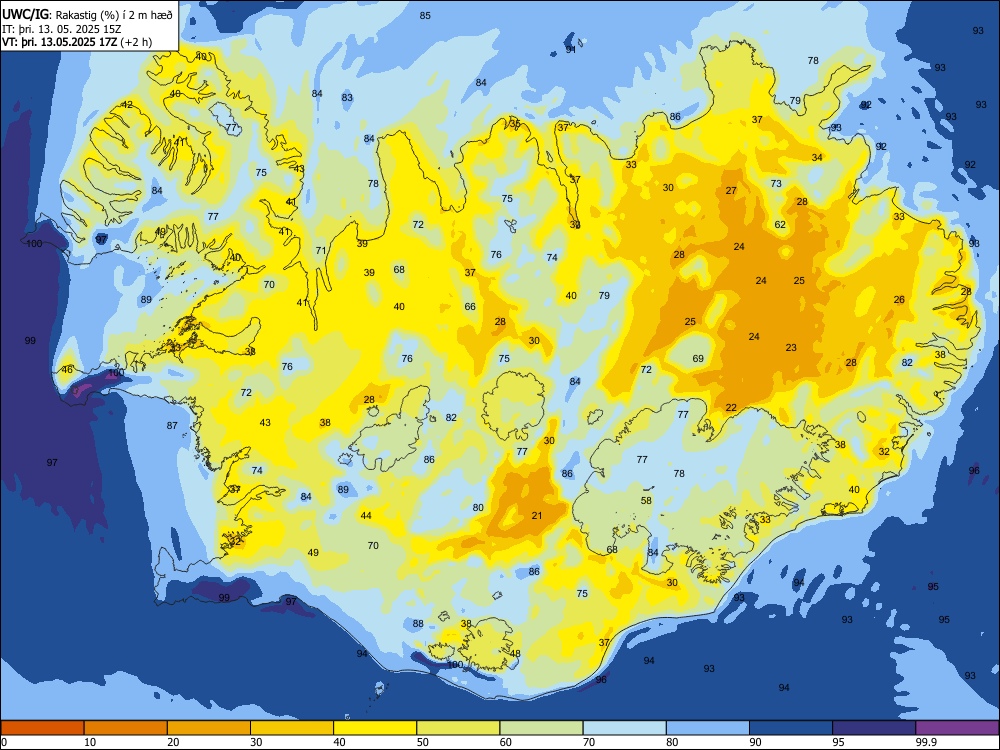The width and height of the screenshot is (1000, 750).
Task: Click the '95' legend scale label
Action: point(838,742)
